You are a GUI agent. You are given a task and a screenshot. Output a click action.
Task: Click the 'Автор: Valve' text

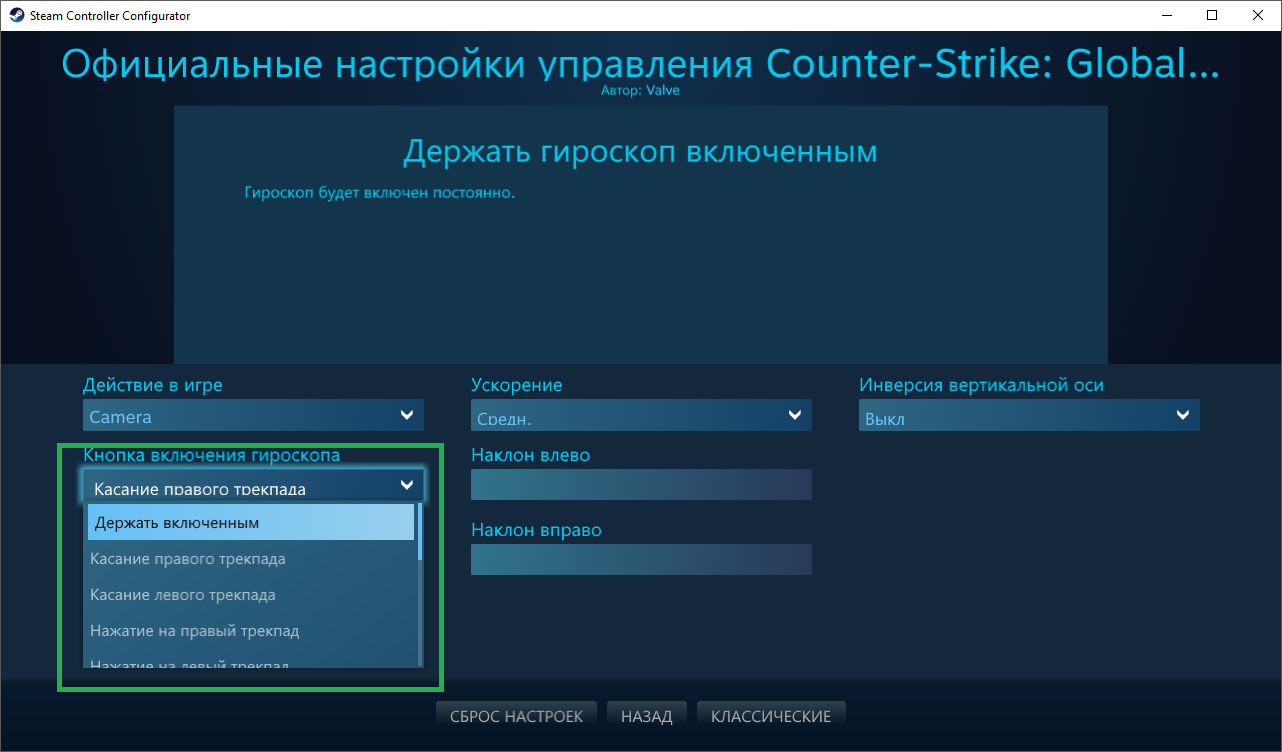[x=641, y=90]
